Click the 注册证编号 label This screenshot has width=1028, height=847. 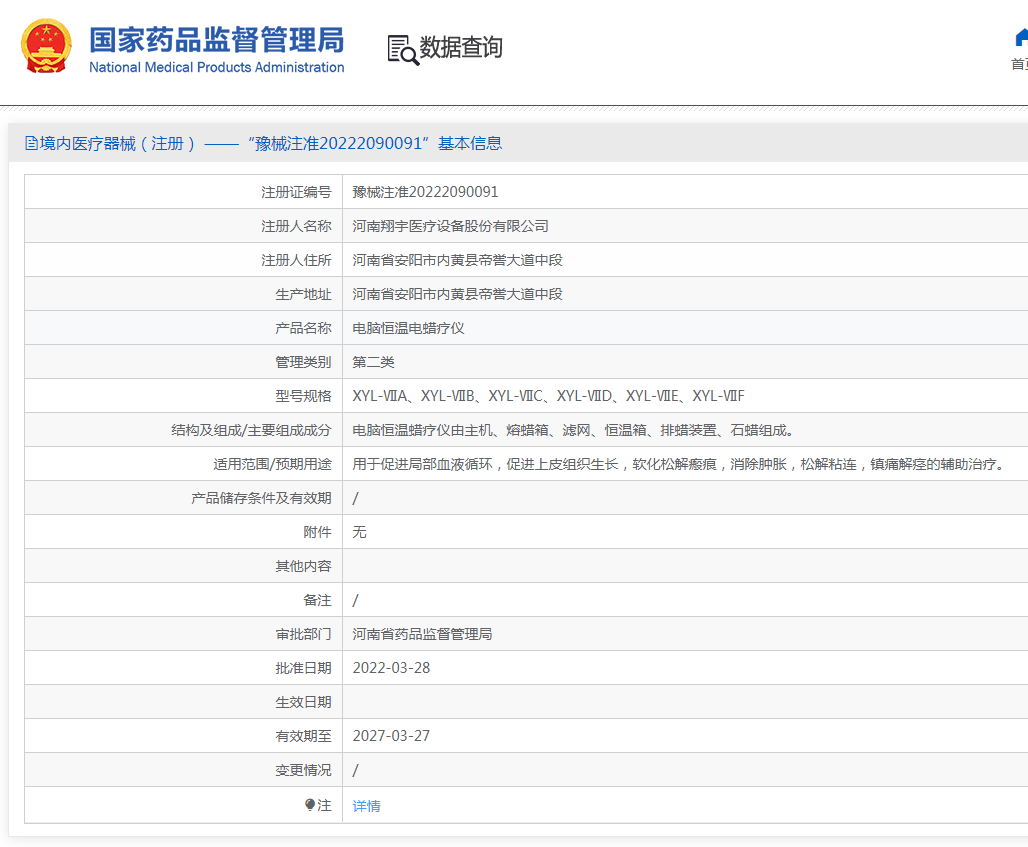(296, 192)
